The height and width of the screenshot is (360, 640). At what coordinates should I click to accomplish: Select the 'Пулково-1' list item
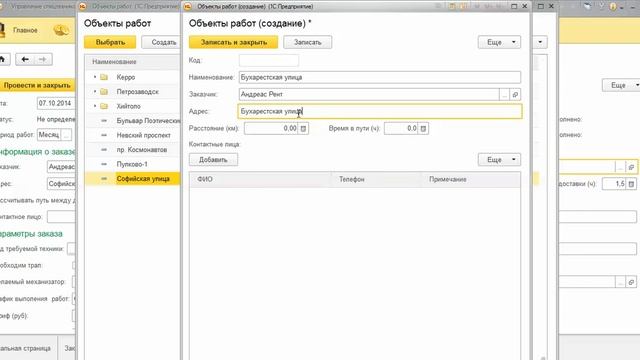tap(132, 164)
